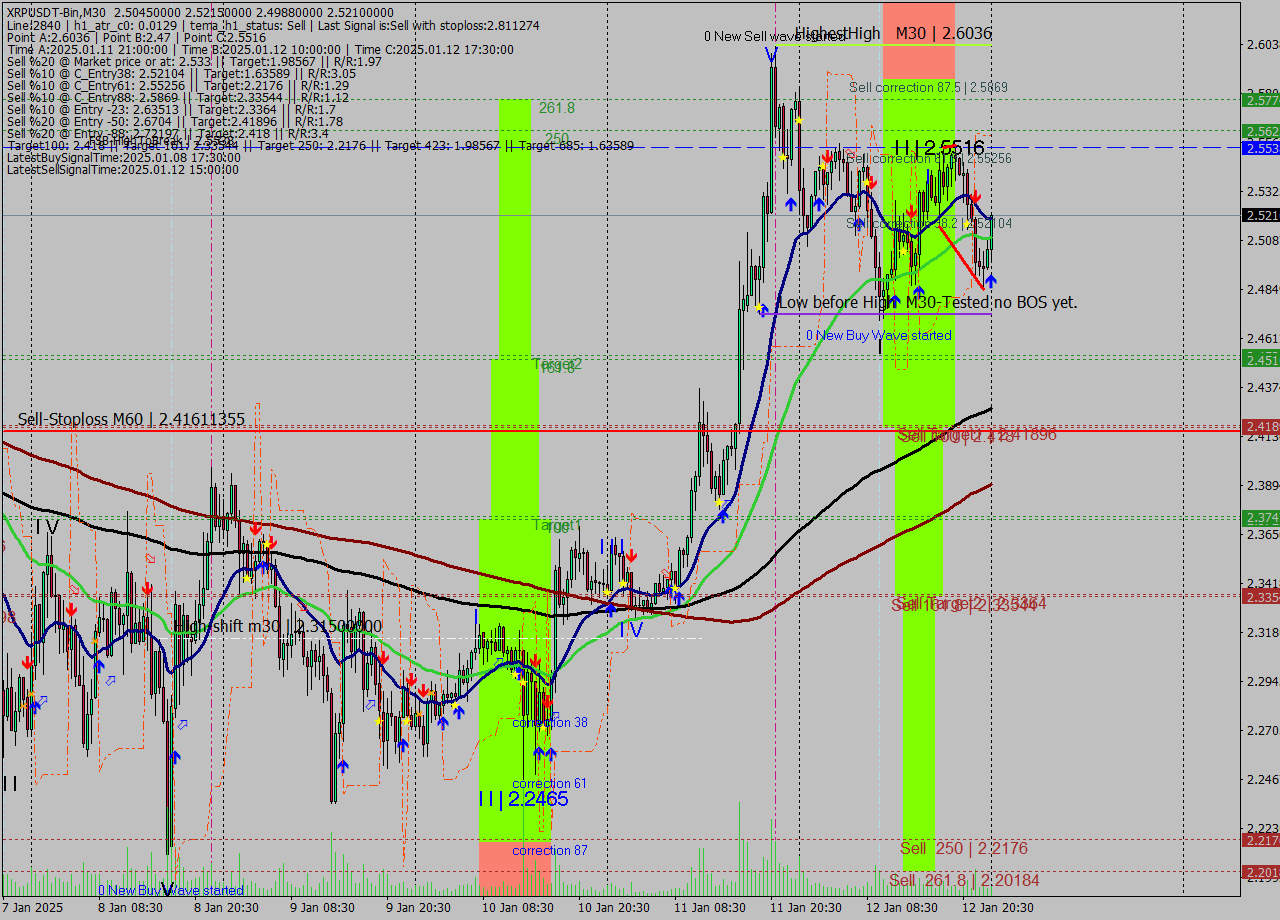This screenshot has height=920, width=1280.
Task: Select the '8 Jan 08:30' time axis label
Action: point(129,907)
